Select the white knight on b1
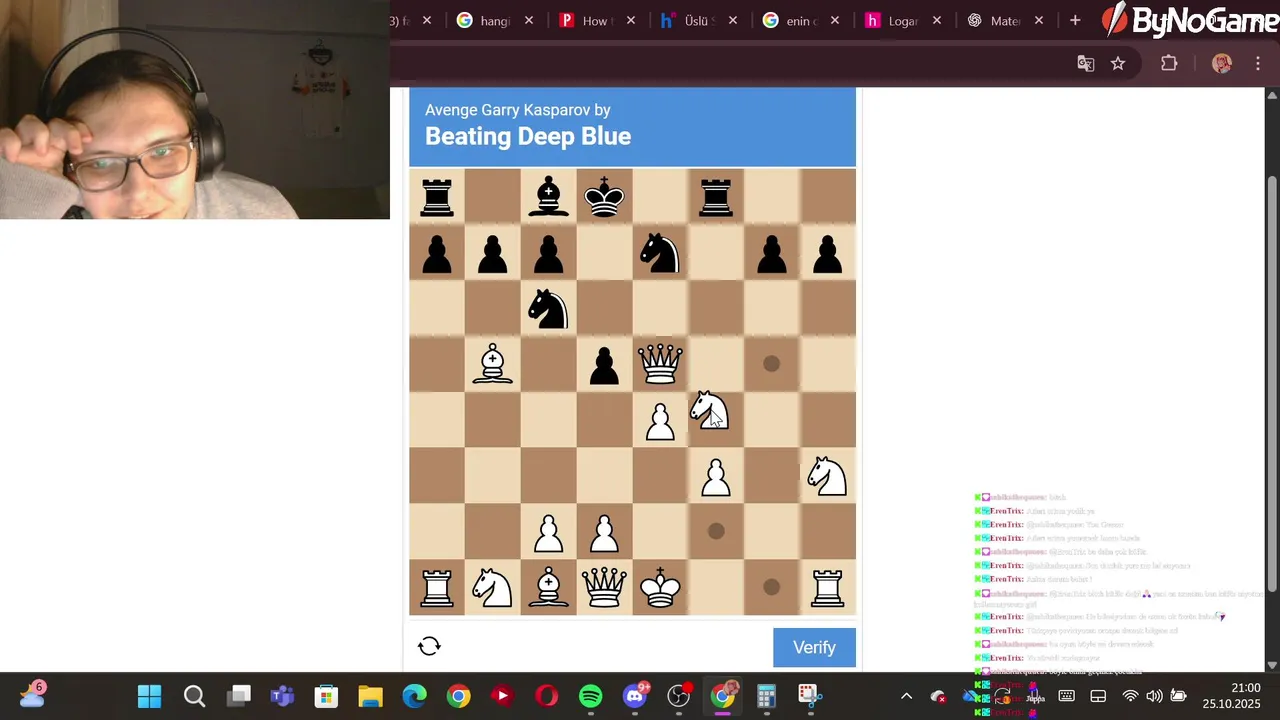 click(492, 588)
